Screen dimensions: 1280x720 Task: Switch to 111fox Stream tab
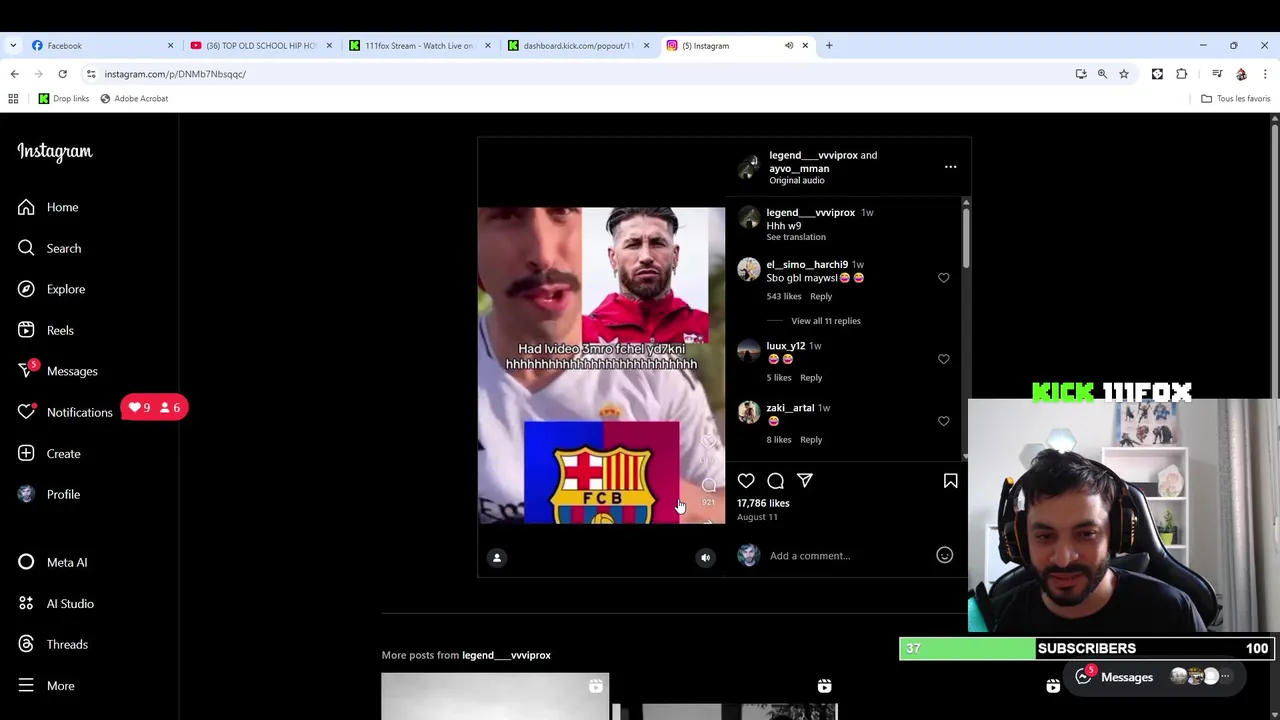click(x=418, y=45)
